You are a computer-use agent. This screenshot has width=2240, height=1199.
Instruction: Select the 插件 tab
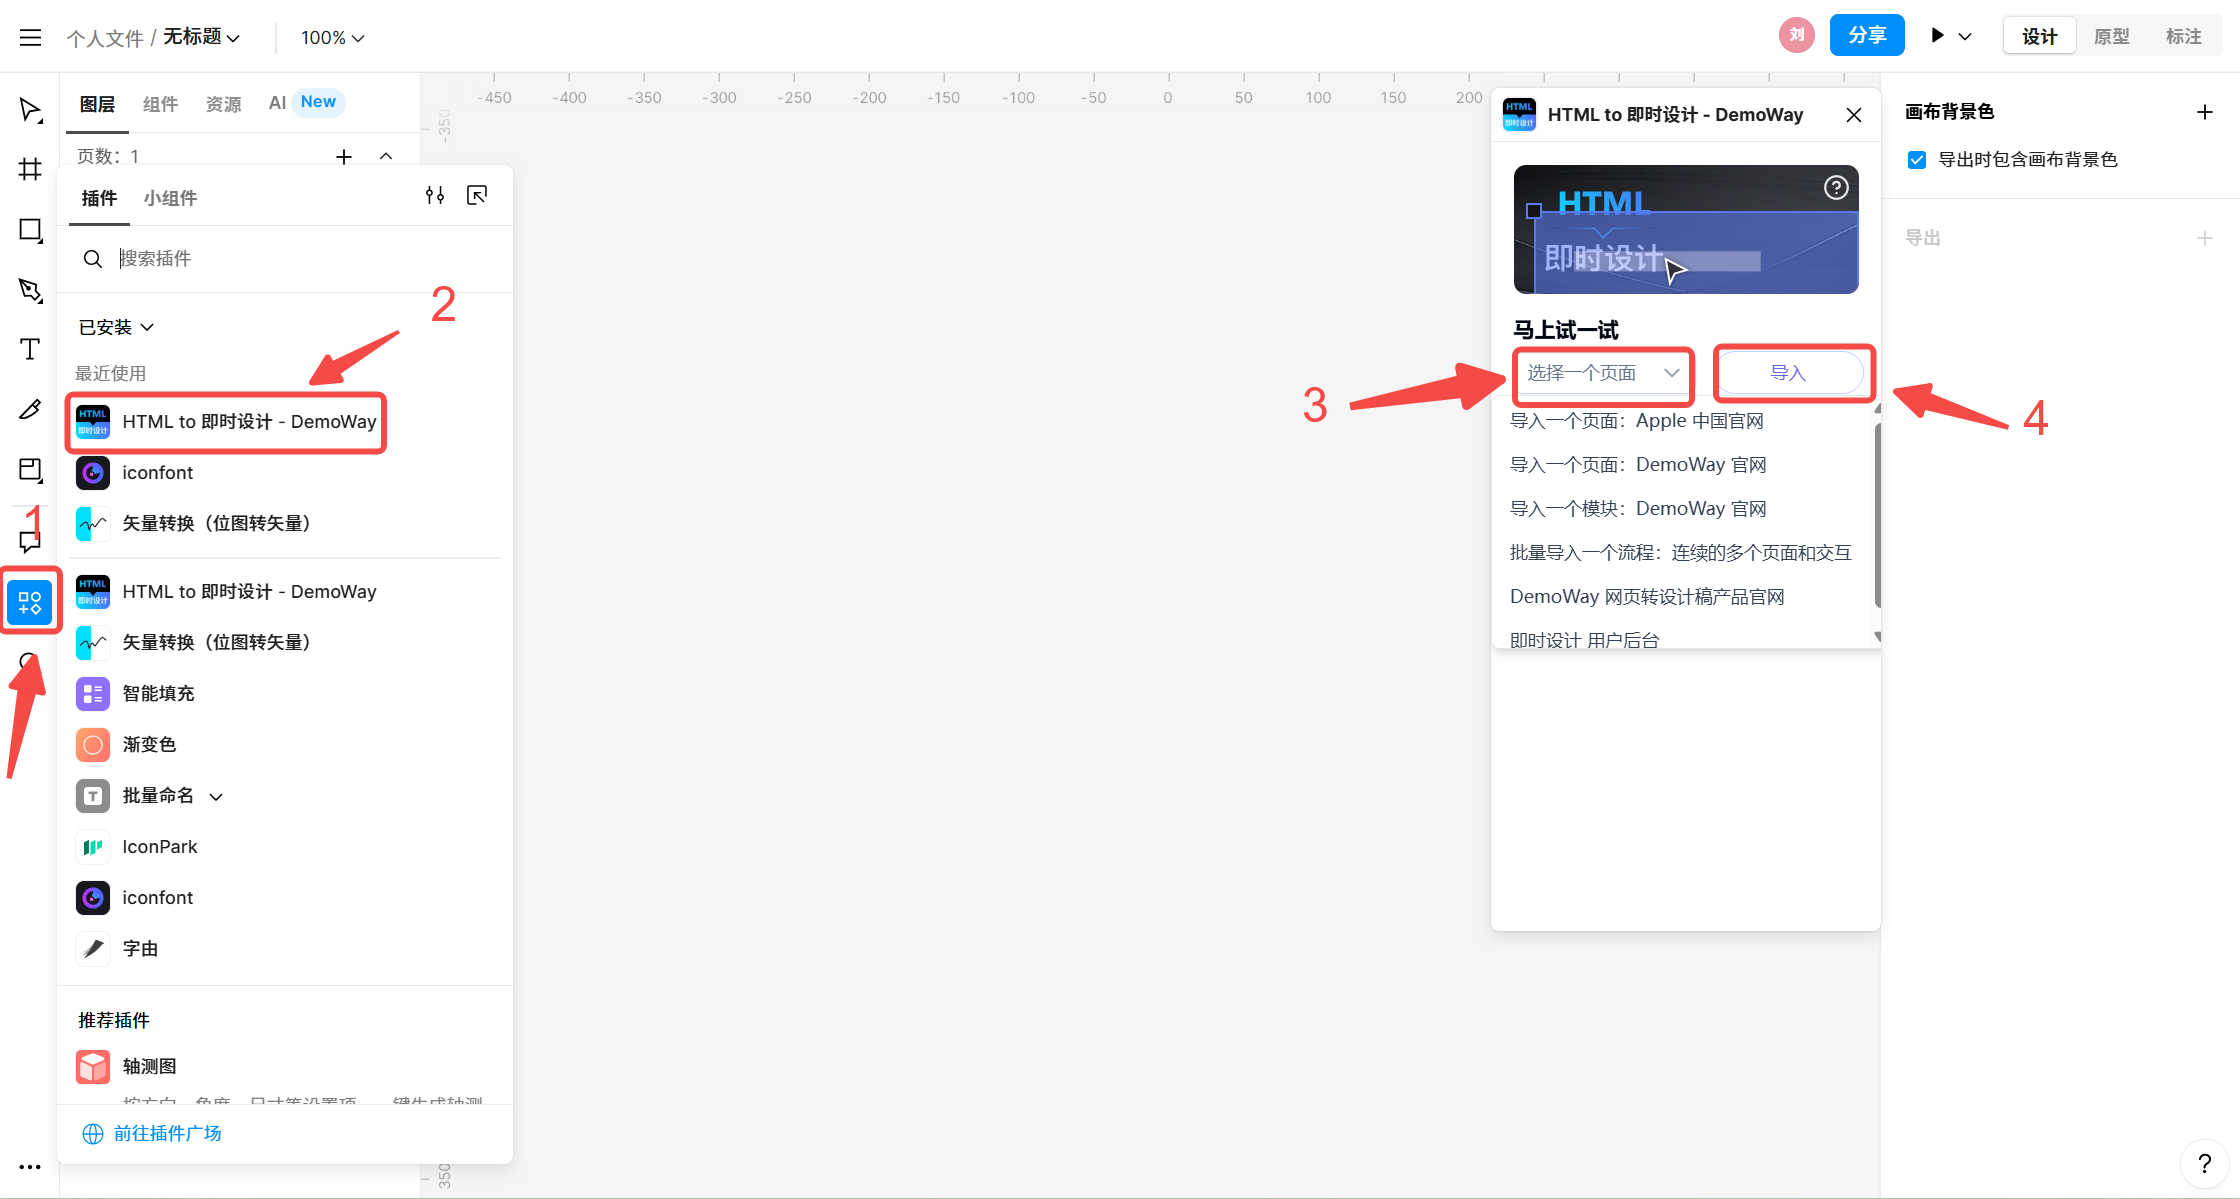[99, 198]
